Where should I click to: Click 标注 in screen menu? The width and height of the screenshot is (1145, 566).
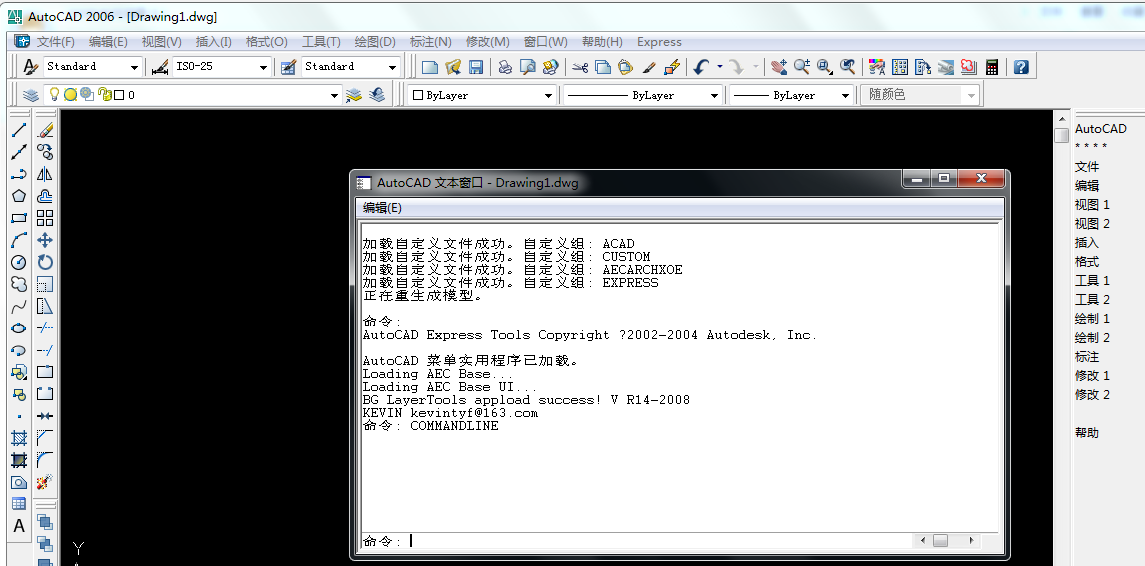(1087, 356)
